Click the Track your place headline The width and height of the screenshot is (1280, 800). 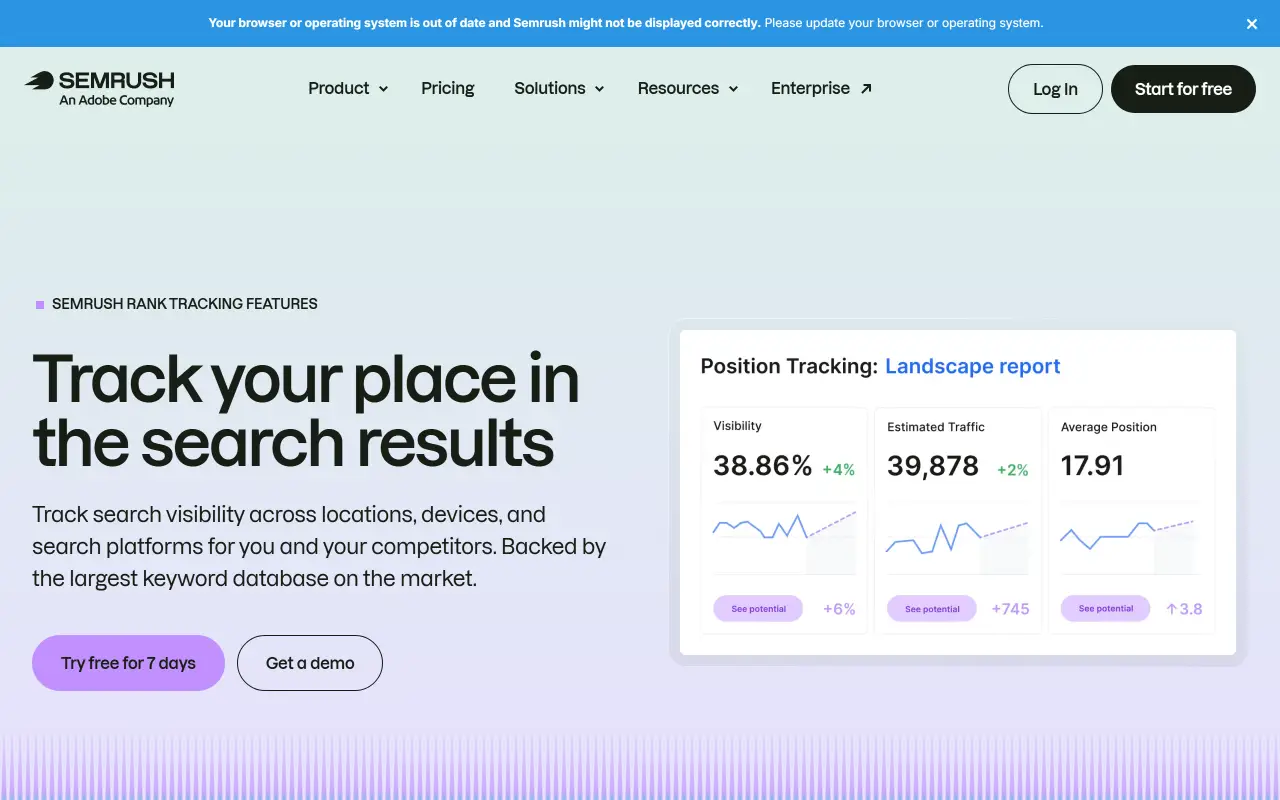pos(306,410)
